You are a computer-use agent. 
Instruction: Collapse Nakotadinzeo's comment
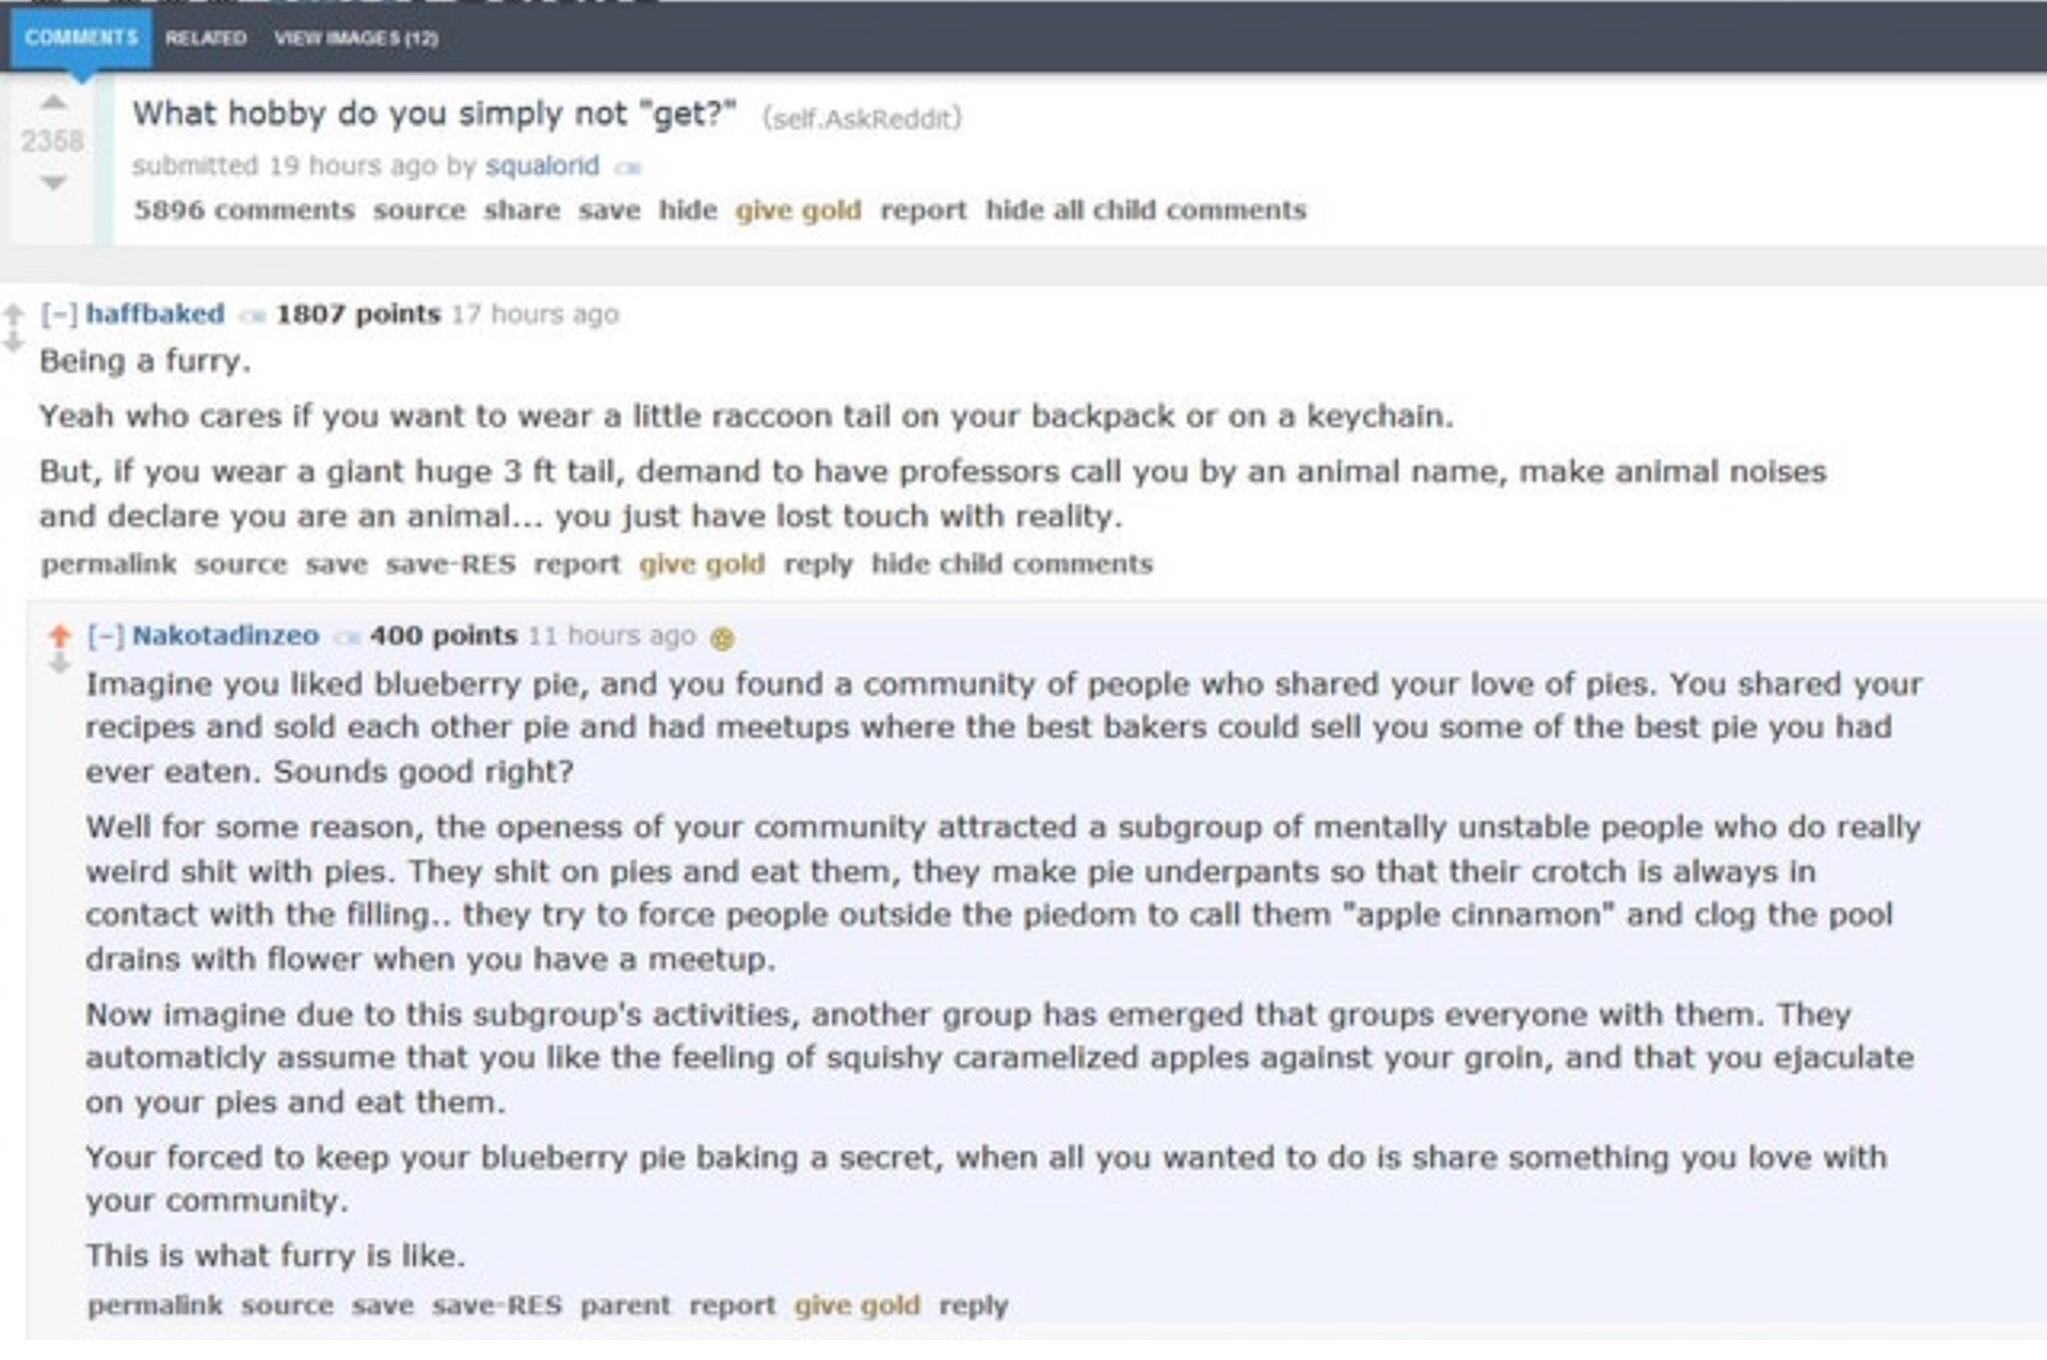pos(105,635)
